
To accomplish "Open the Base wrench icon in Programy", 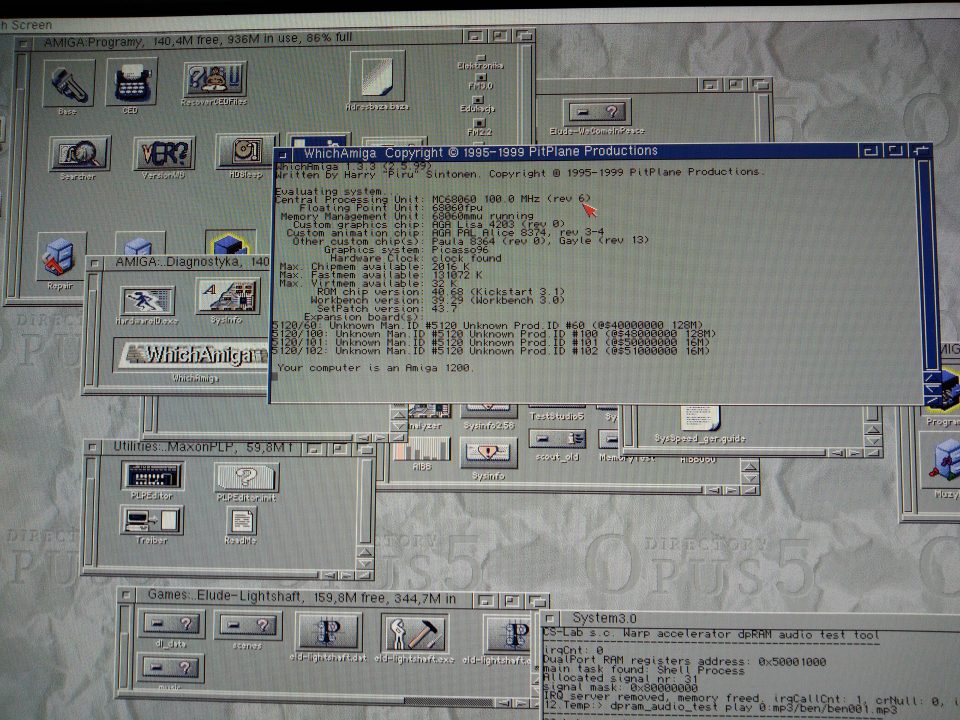I will click(69, 84).
